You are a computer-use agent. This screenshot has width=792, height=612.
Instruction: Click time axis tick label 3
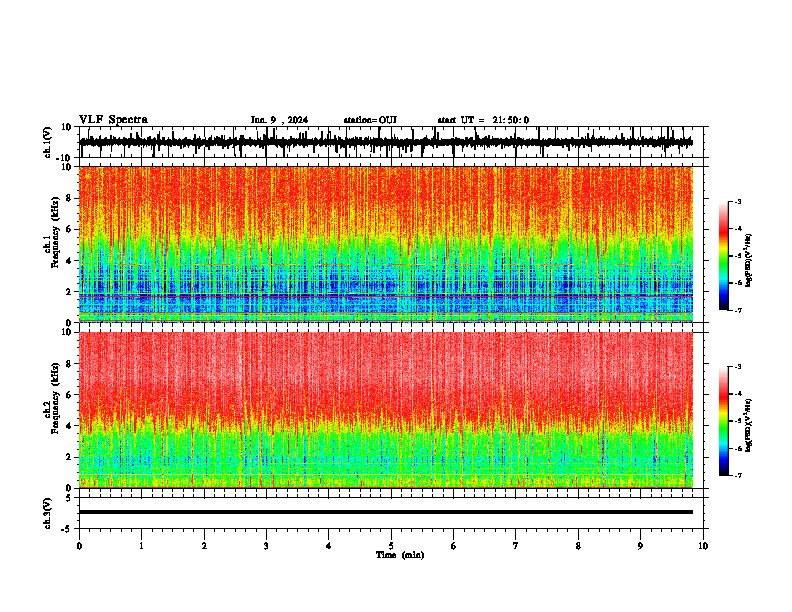coord(266,546)
